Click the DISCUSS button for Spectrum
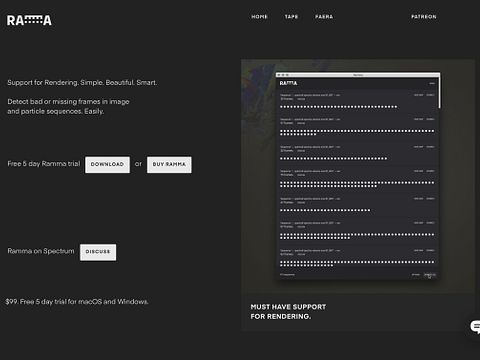Screen dimensions: 480x360 coord(98,252)
